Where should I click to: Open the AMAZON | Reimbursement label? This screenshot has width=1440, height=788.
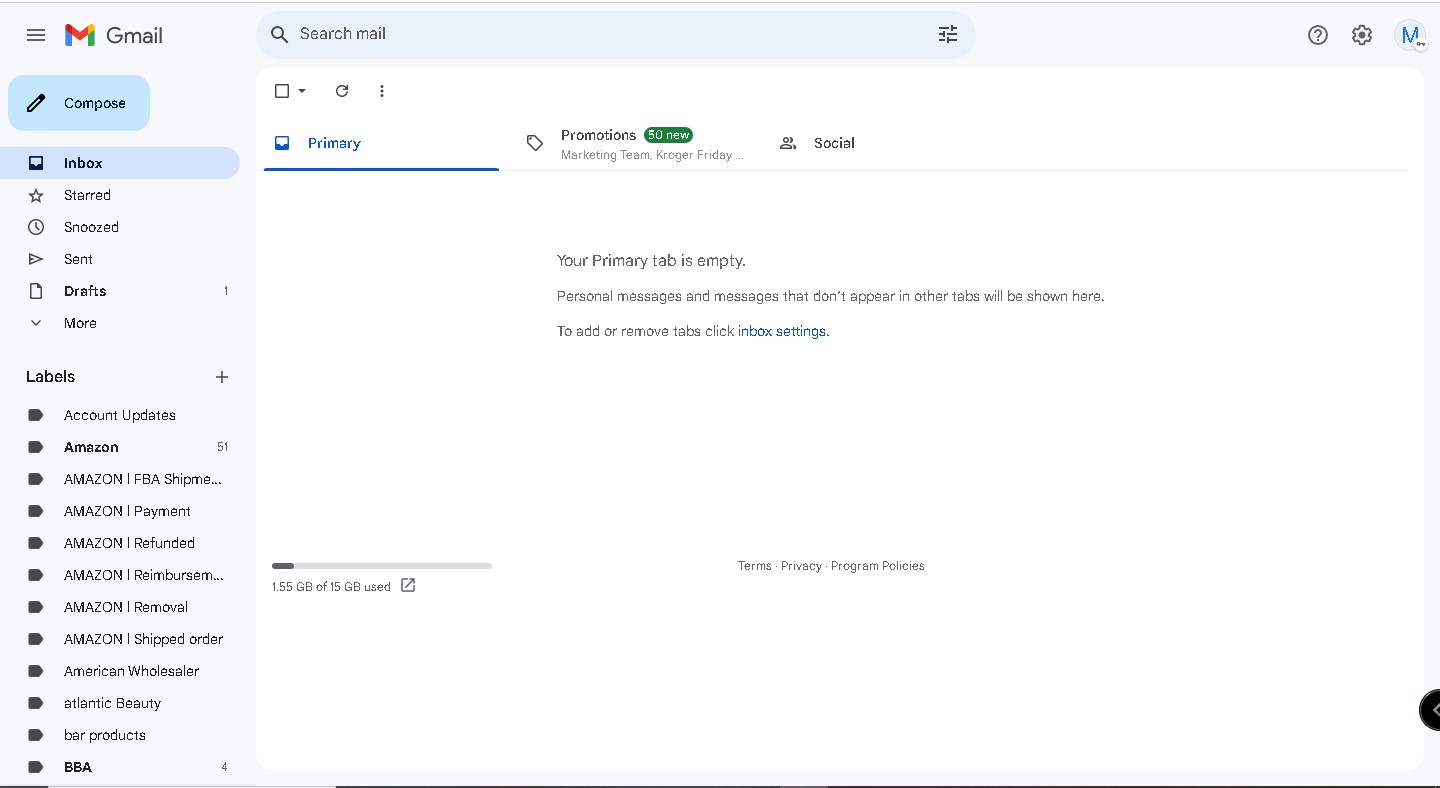click(x=120, y=575)
